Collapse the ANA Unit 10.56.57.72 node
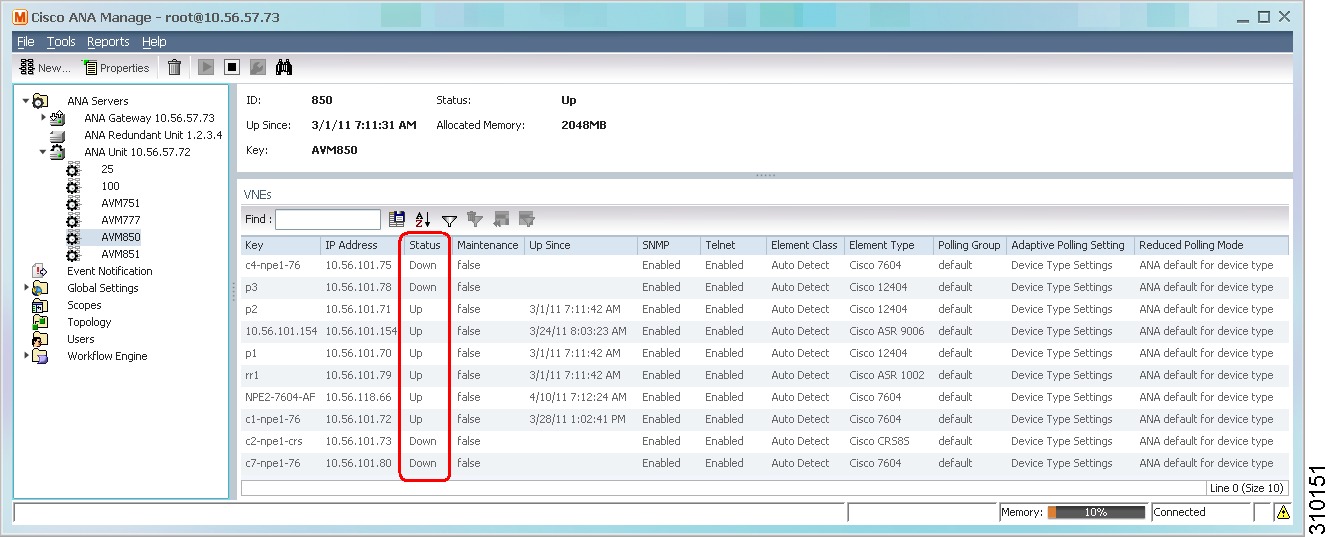Screen dimensions: 1331x537 [x=43, y=152]
